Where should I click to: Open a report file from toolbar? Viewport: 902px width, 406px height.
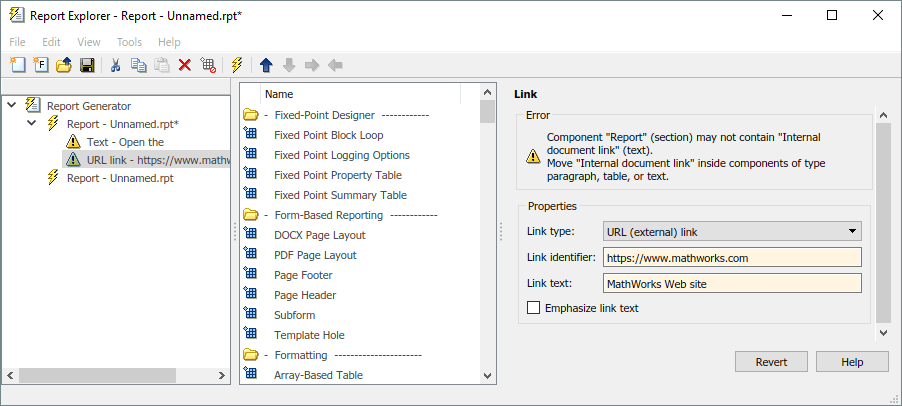click(x=63, y=65)
